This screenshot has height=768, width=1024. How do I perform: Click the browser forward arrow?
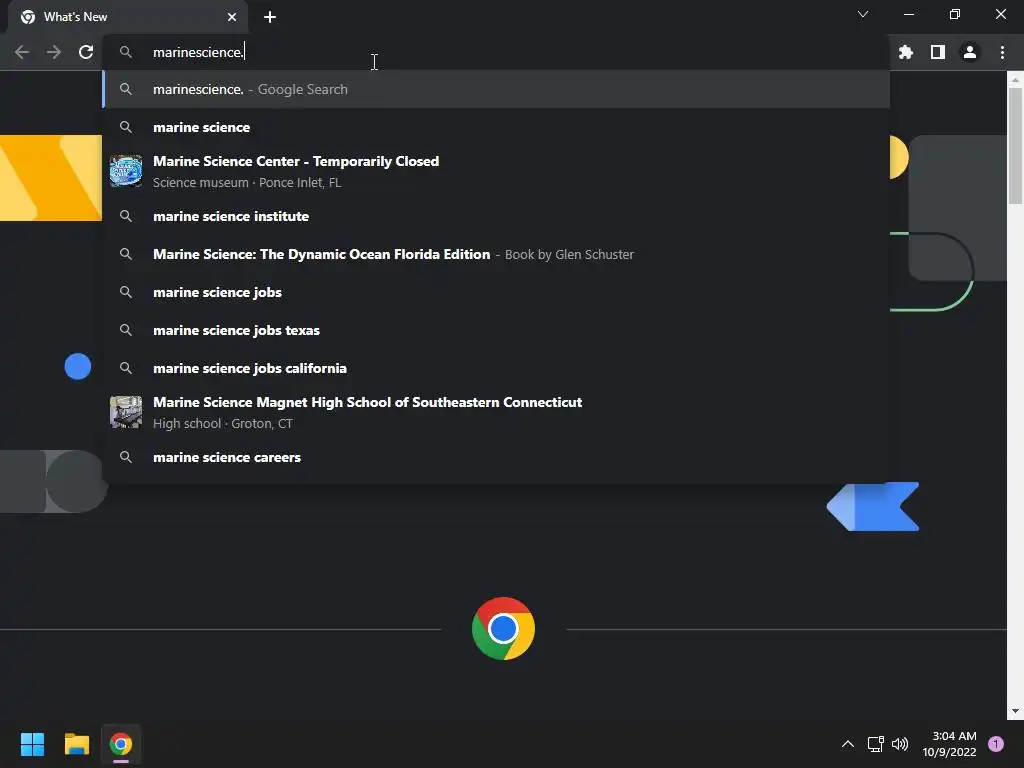54,52
